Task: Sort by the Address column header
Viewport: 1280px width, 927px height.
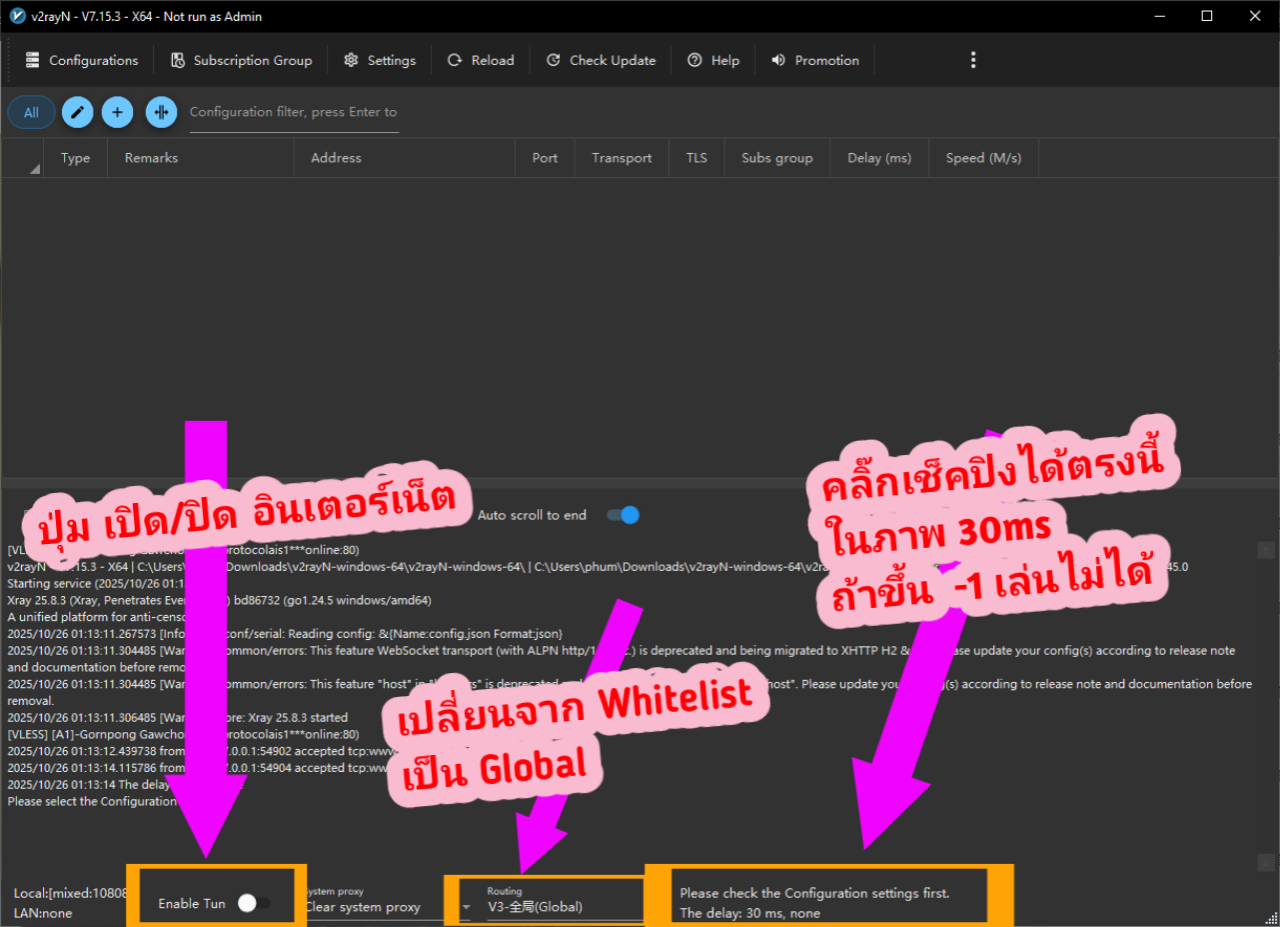Action: [405, 158]
